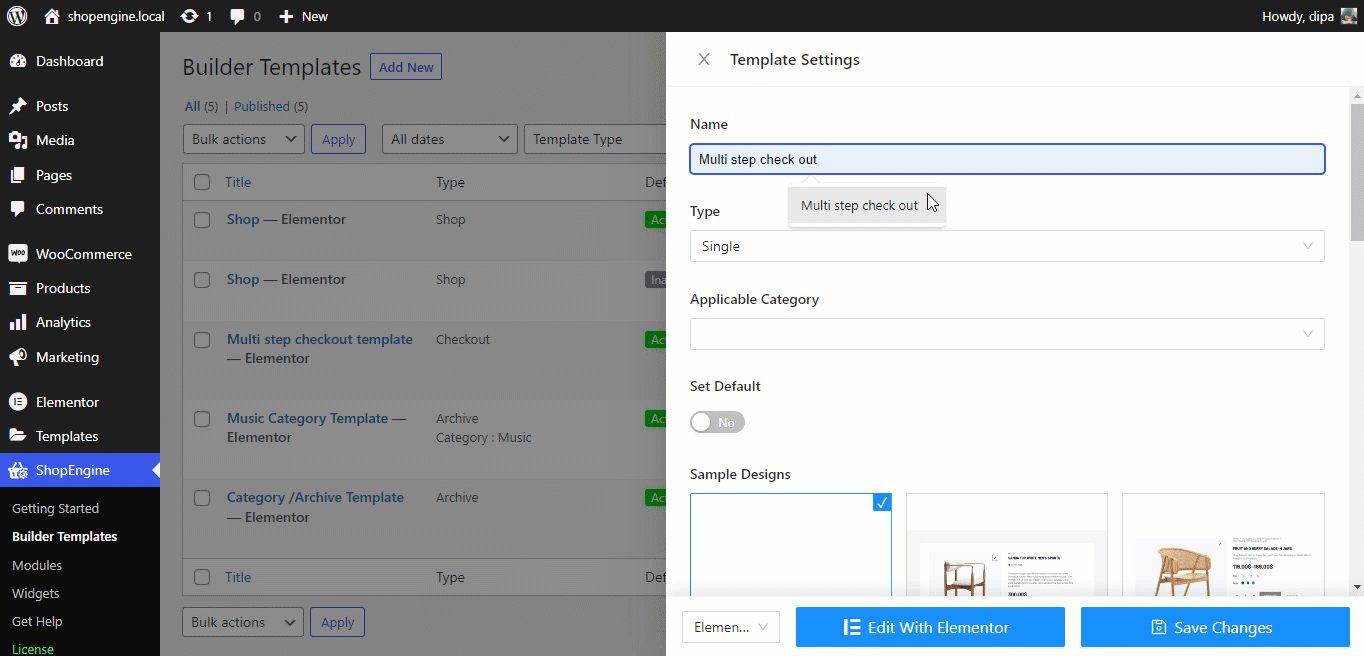The image size is (1364, 656).
Task: Click the bottom Apply button
Action: pos(338,622)
